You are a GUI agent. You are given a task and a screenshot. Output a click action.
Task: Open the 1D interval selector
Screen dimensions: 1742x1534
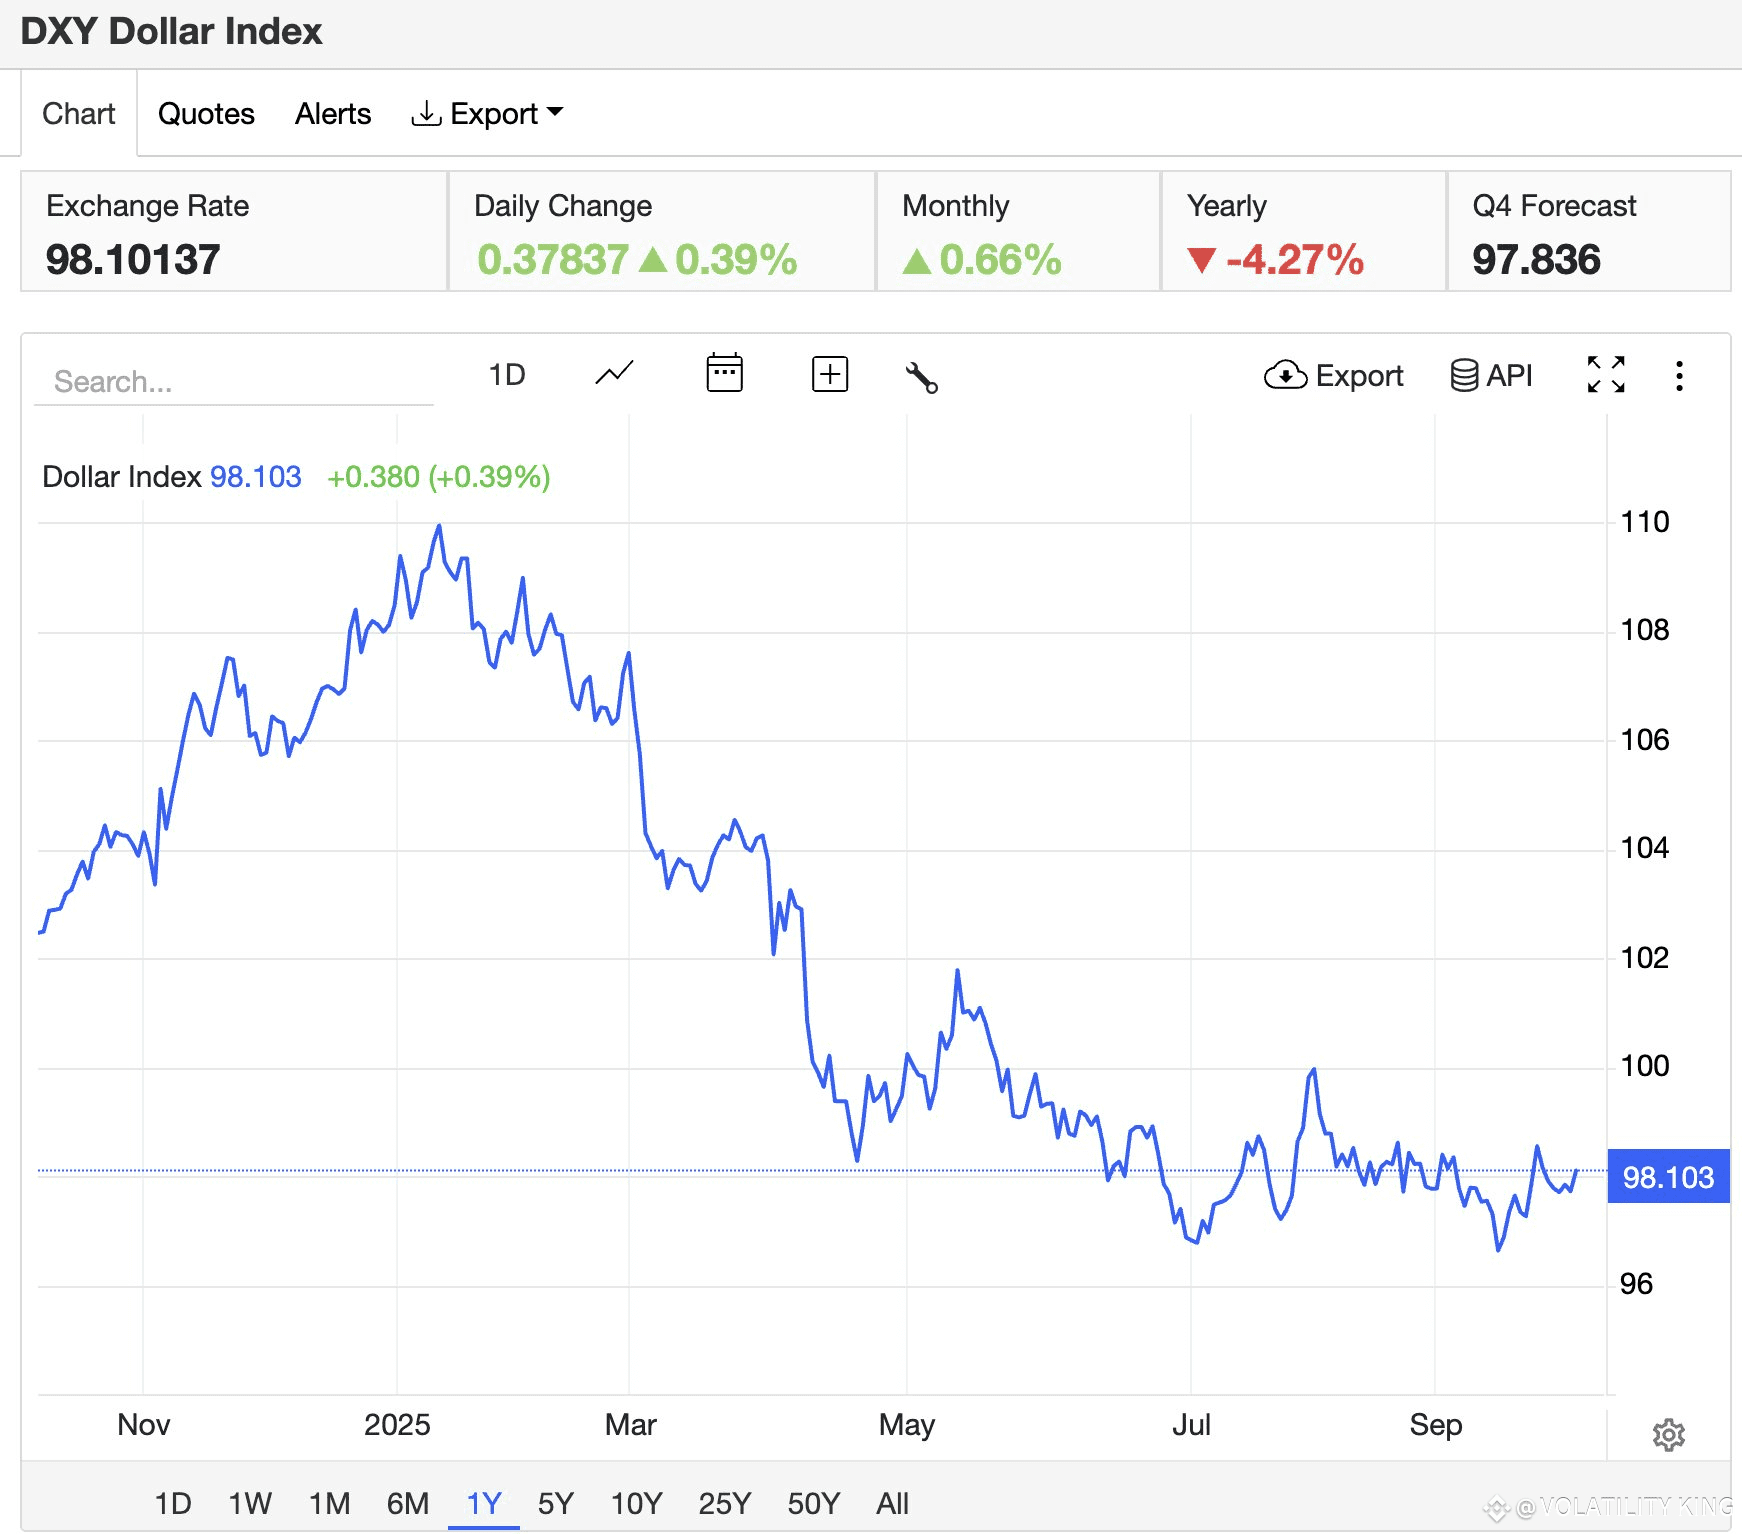click(507, 375)
